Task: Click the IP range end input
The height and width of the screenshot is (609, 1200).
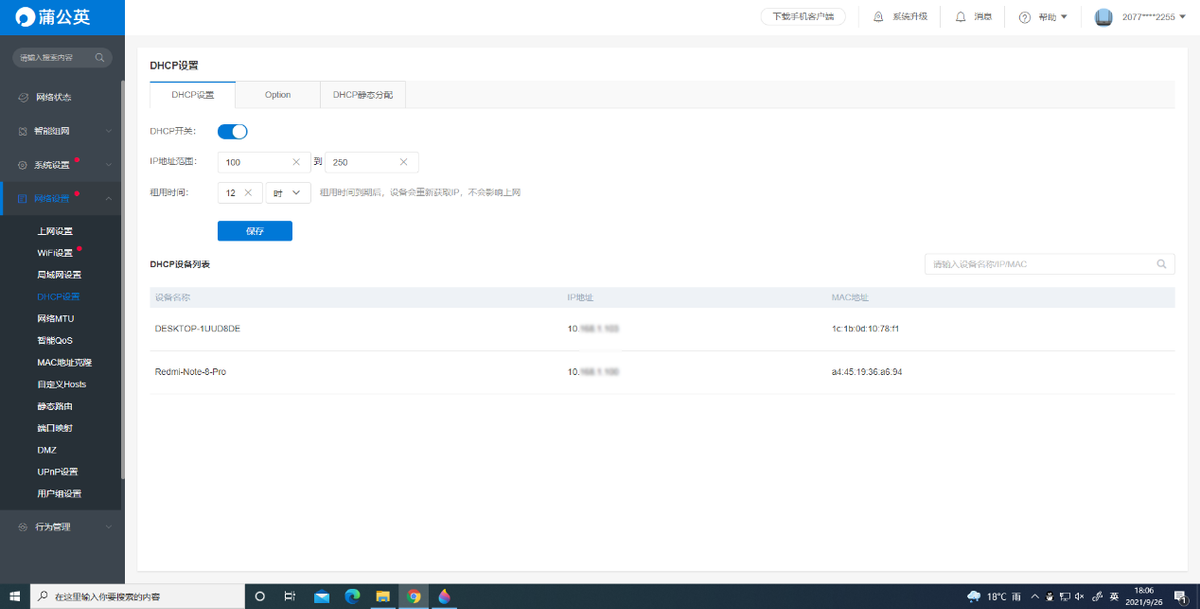Action: [371, 162]
